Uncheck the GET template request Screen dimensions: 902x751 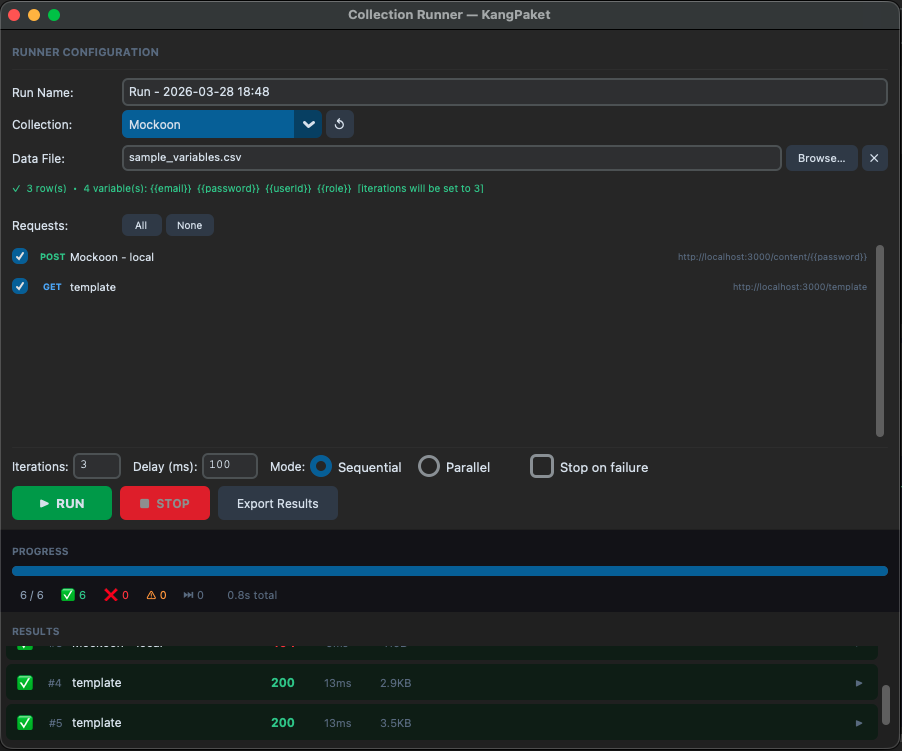pyautogui.click(x=20, y=287)
